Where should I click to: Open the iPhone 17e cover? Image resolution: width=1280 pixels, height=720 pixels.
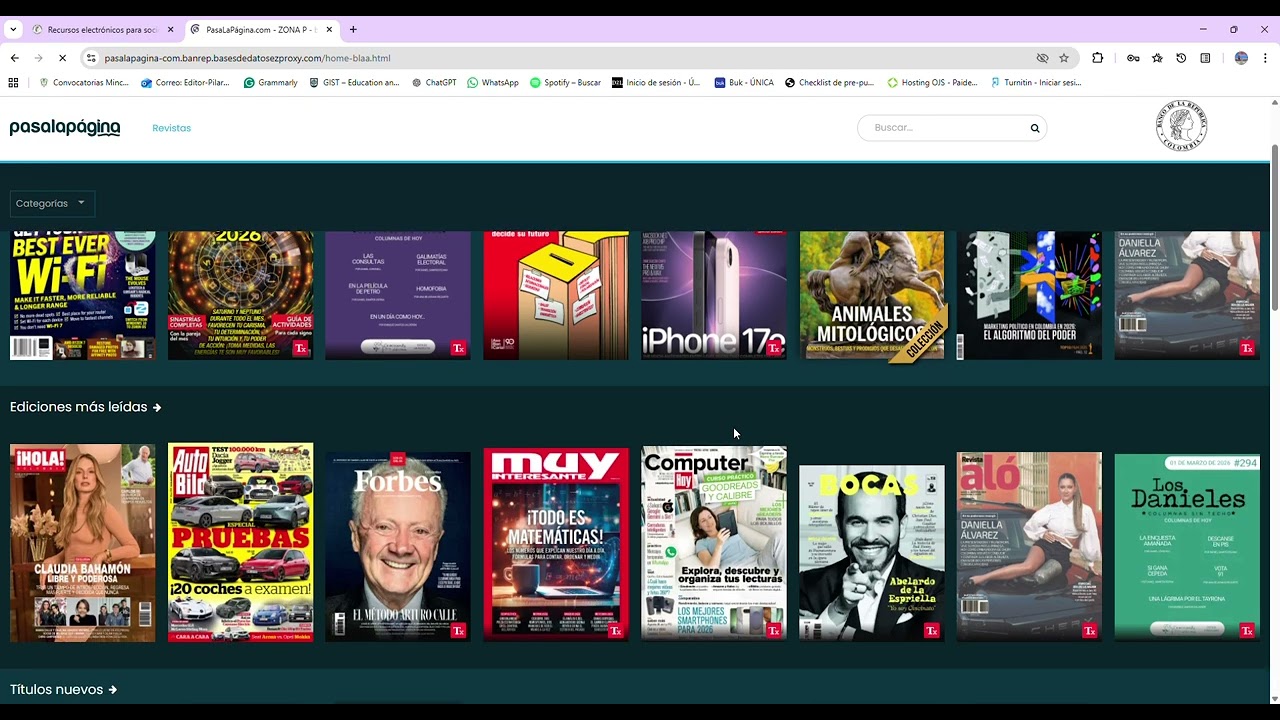point(714,296)
